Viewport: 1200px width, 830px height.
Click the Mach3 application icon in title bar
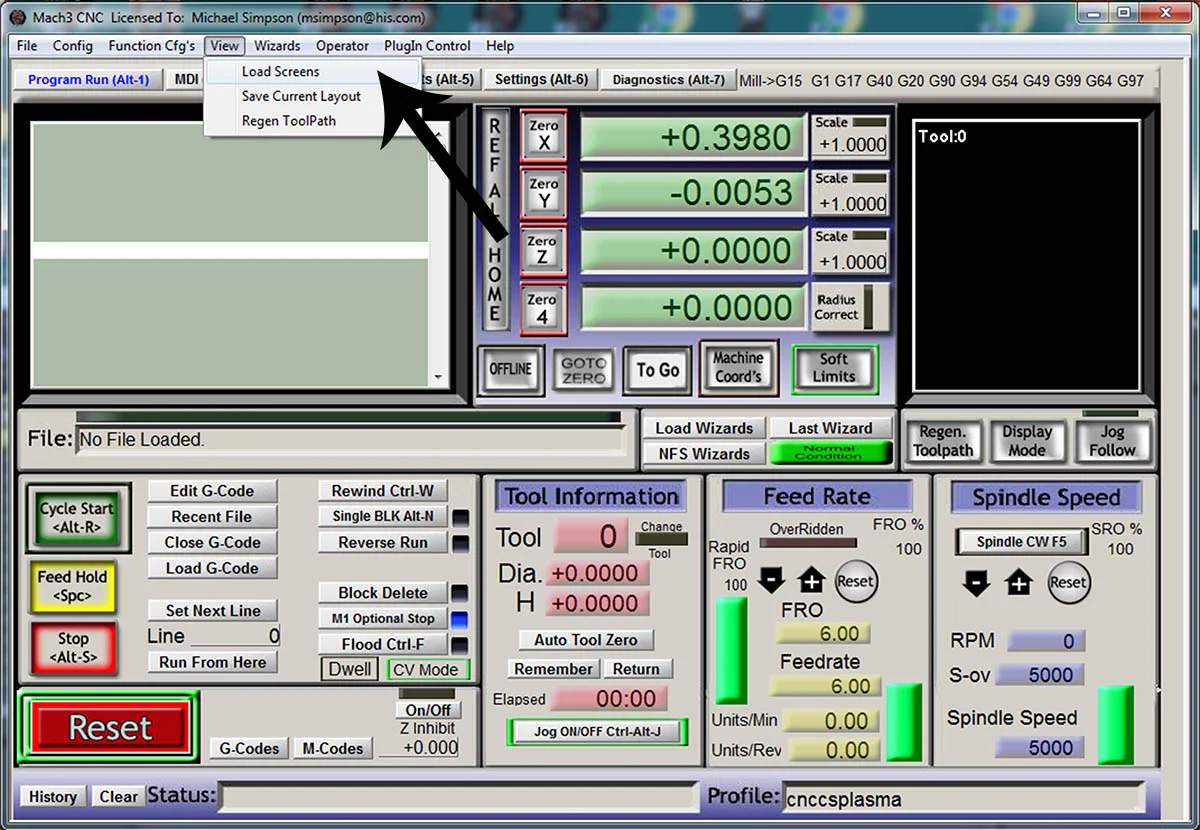click(x=17, y=18)
